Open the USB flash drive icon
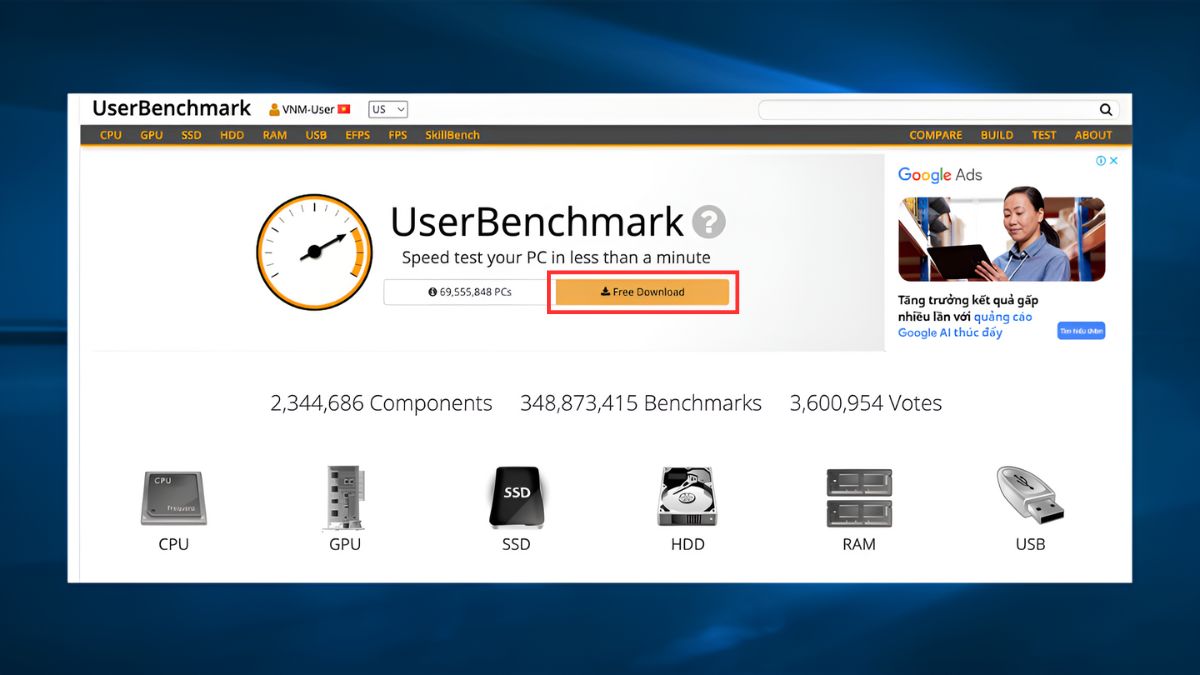The height and width of the screenshot is (675, 1200). [1031, 497]
